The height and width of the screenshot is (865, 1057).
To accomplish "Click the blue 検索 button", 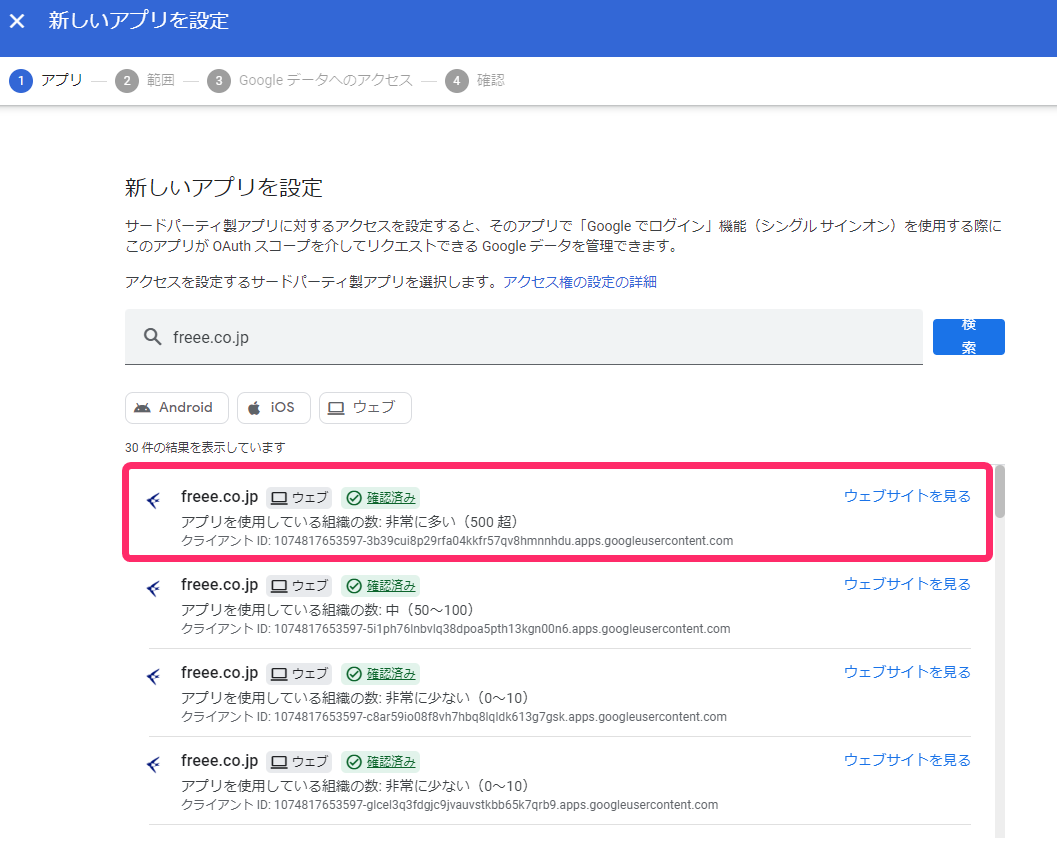I will 969,336.
